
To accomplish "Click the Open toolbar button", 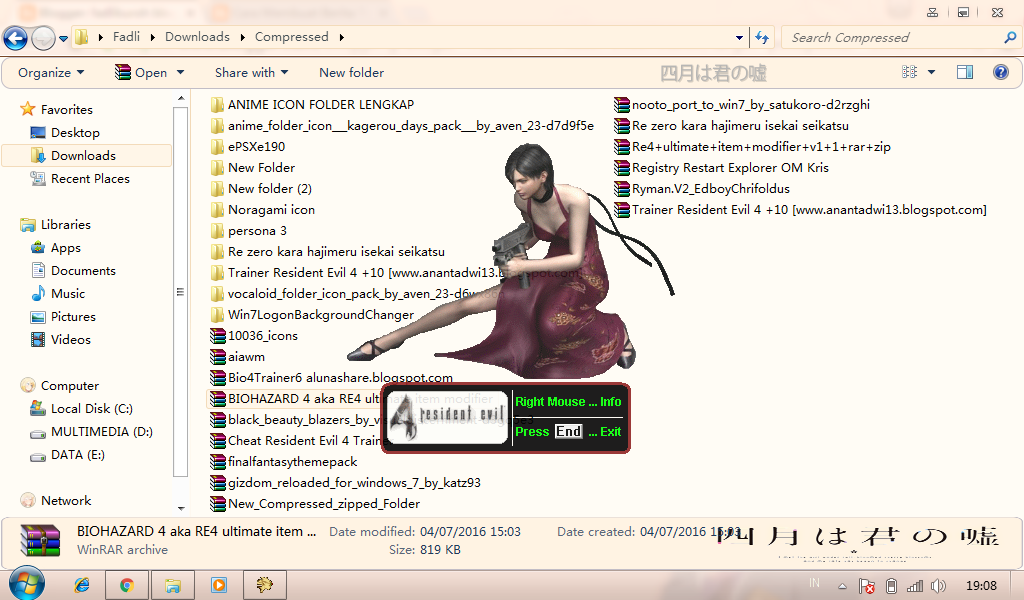I will (141, 72).
